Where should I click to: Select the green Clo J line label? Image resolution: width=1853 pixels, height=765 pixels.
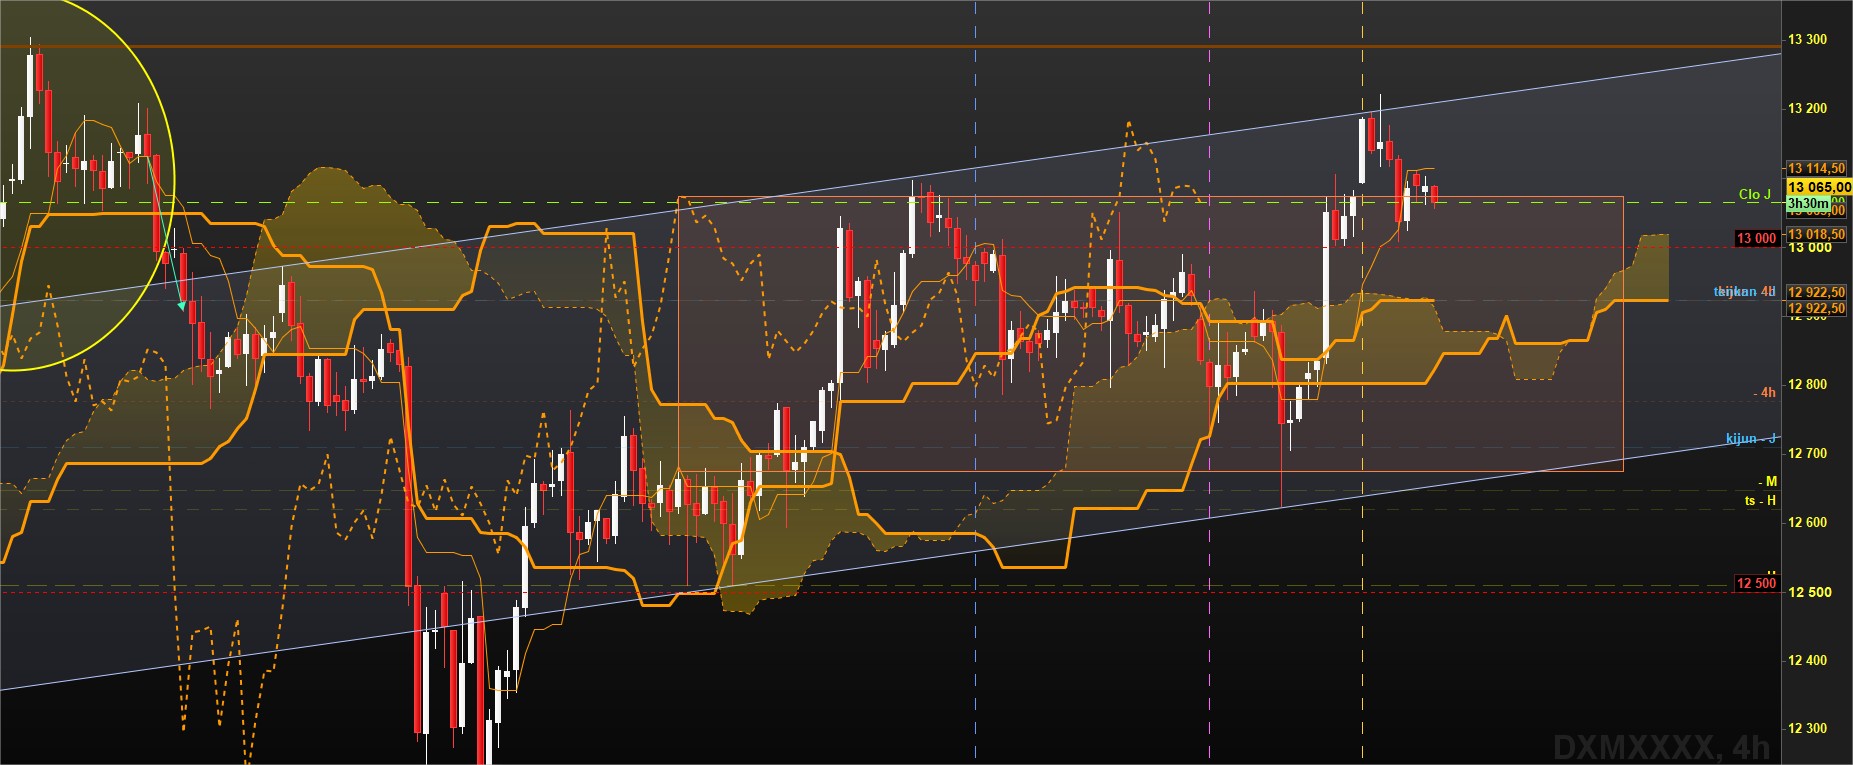pos(1754,194)
